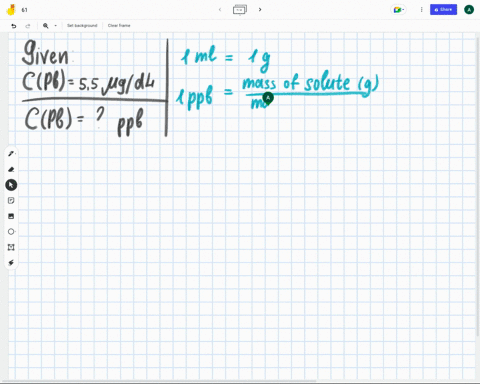Image resolution: width=480 pixels, height=384 pixels.
Task: Choose the Select arrow tool
Action: [11, 185]
